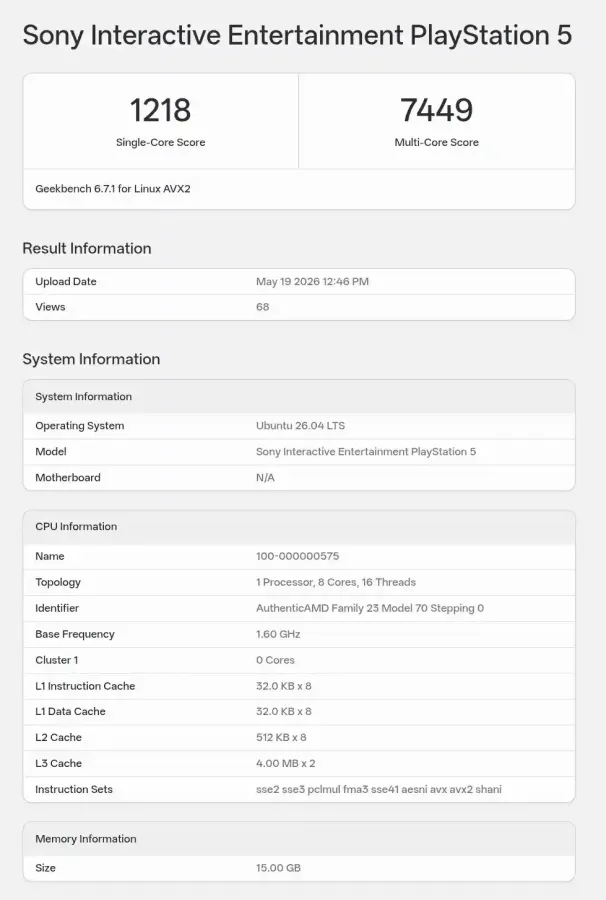Click the 'Topology' row label
Viewport: 606px width, 900px height.
58,582
